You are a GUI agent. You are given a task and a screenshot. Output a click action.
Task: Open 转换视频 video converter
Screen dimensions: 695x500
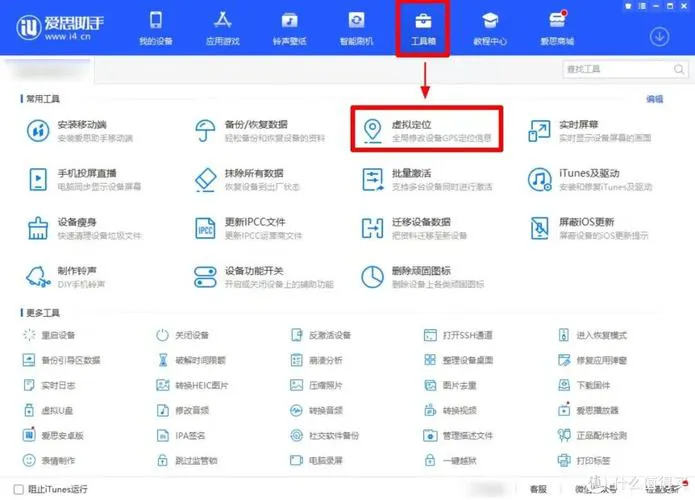tap(450, 410)
